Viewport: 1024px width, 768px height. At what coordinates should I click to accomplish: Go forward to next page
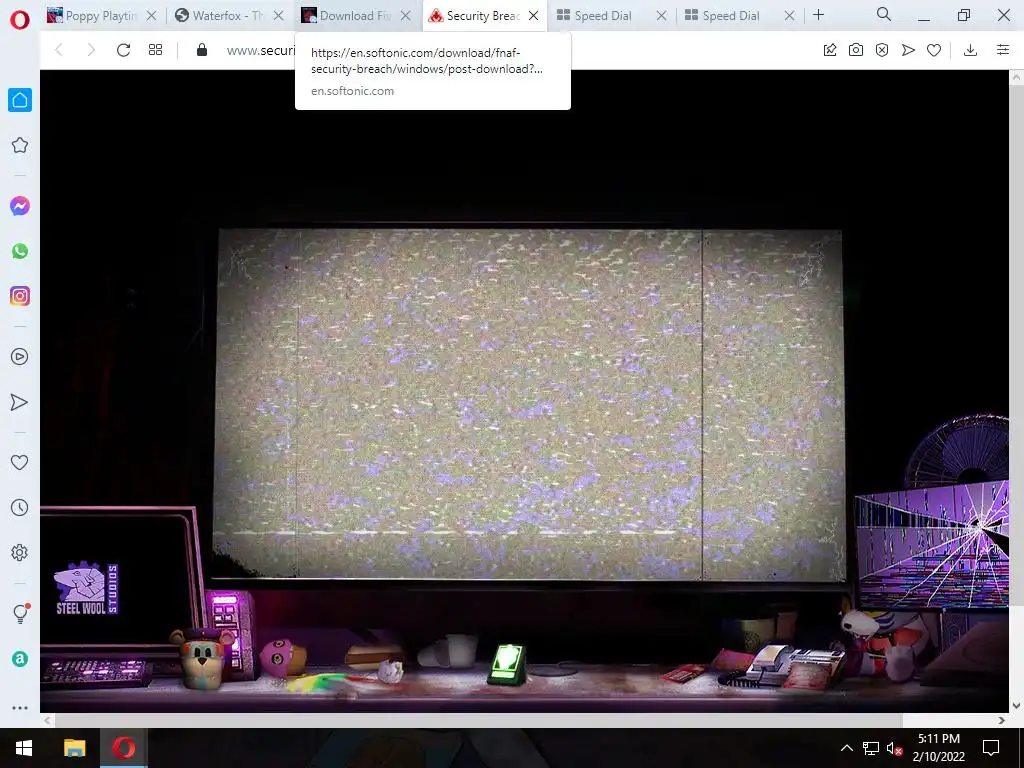(91, 50)
